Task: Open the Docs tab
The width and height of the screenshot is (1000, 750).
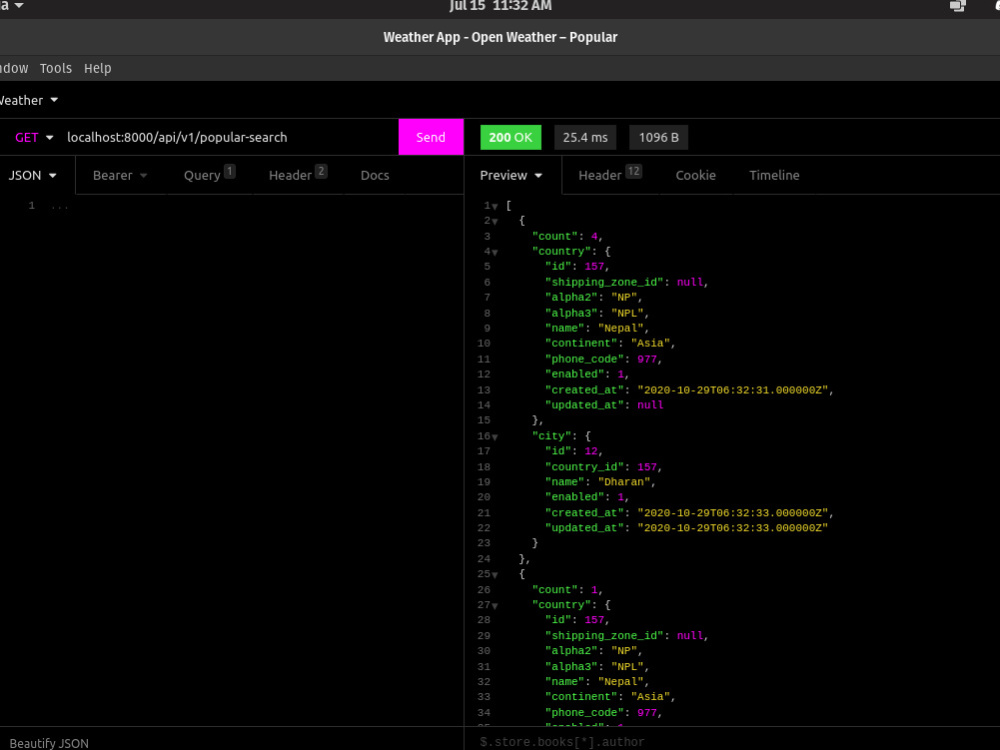Action: 374,175
